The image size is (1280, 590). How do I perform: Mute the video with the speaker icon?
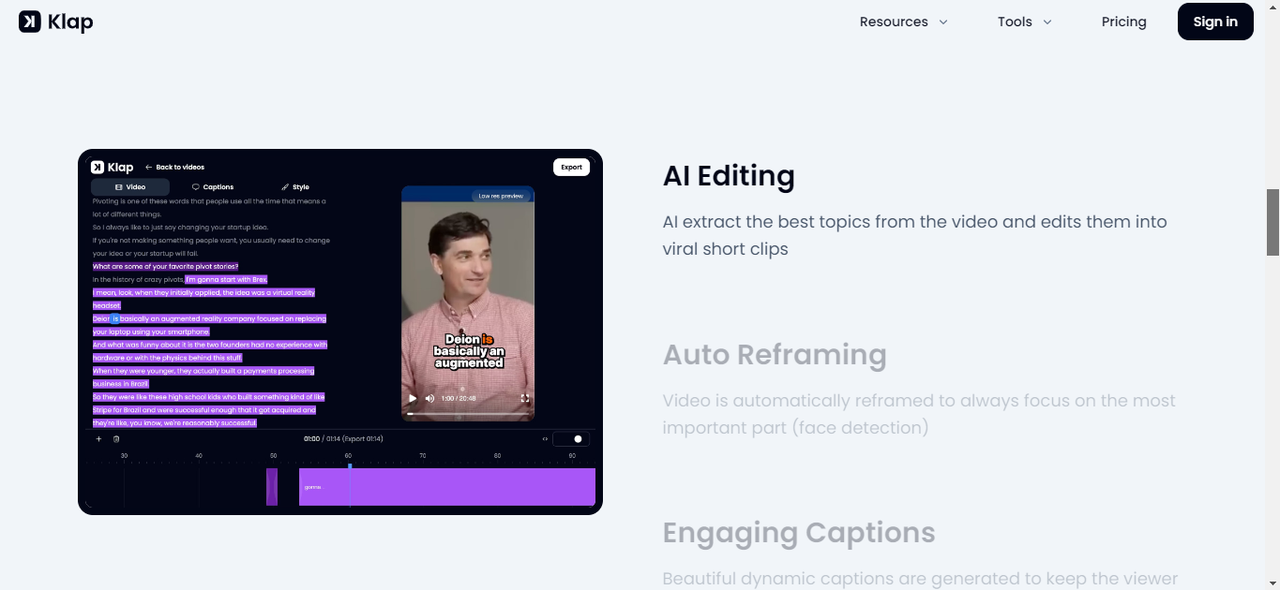(x=430, y=398)
